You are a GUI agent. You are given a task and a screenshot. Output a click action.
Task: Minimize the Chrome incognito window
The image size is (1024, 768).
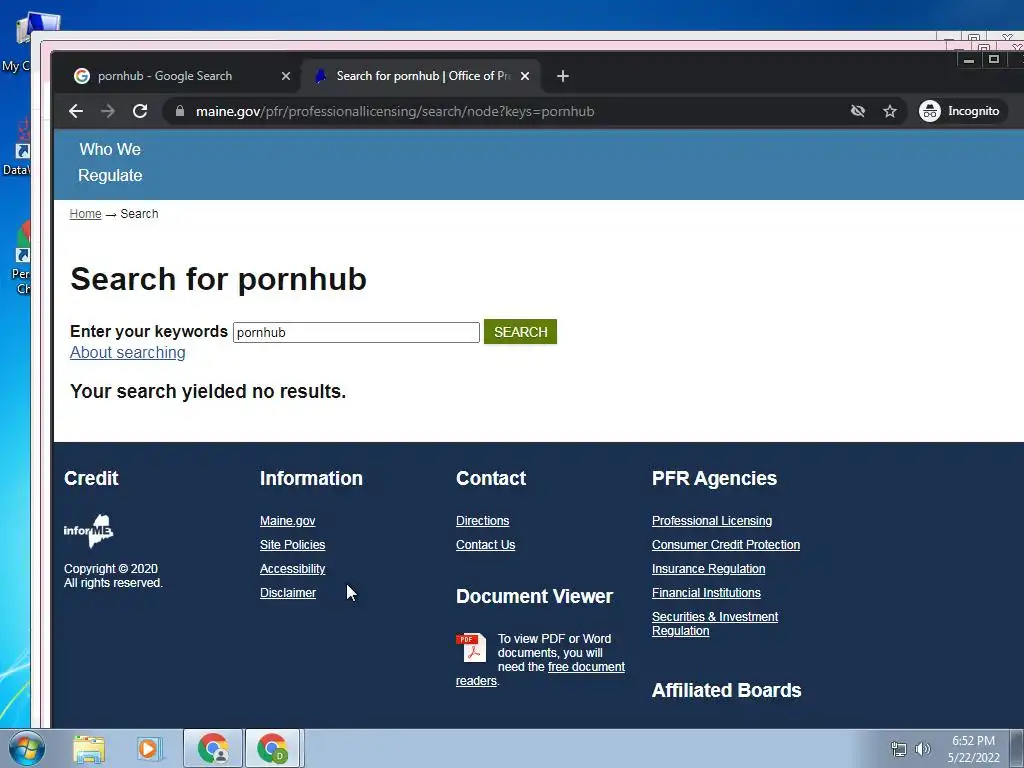point(968,60)
